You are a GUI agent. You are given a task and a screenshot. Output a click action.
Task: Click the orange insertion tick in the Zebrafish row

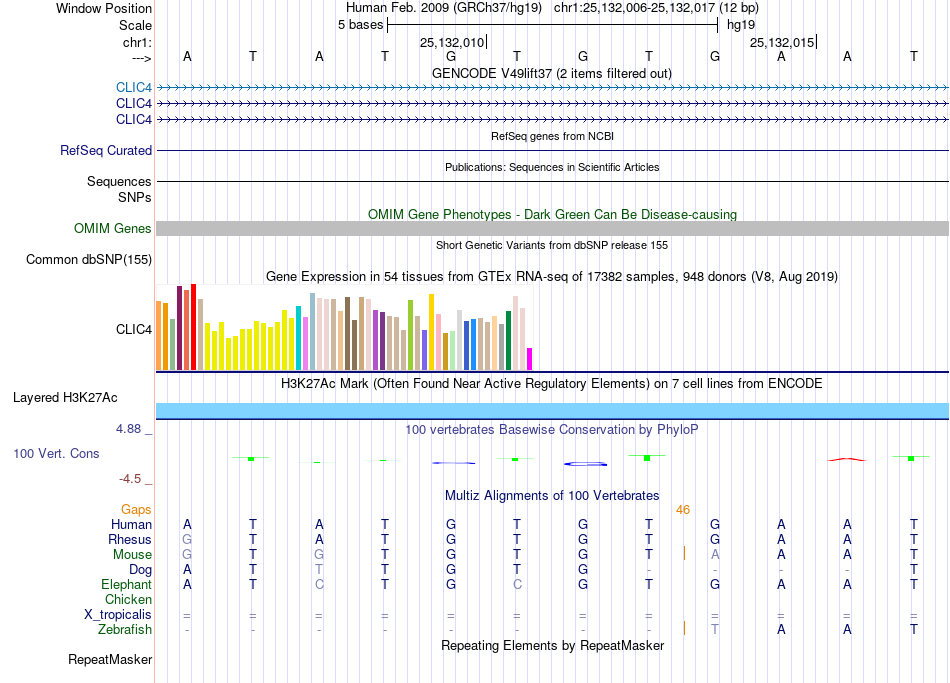point(684,628)
